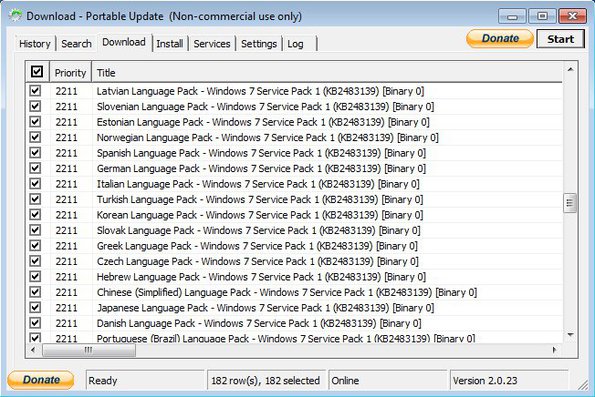Toggle the select-all checkbox in header
This screenshot has height=397, width=595.
[x=37, y=71]
